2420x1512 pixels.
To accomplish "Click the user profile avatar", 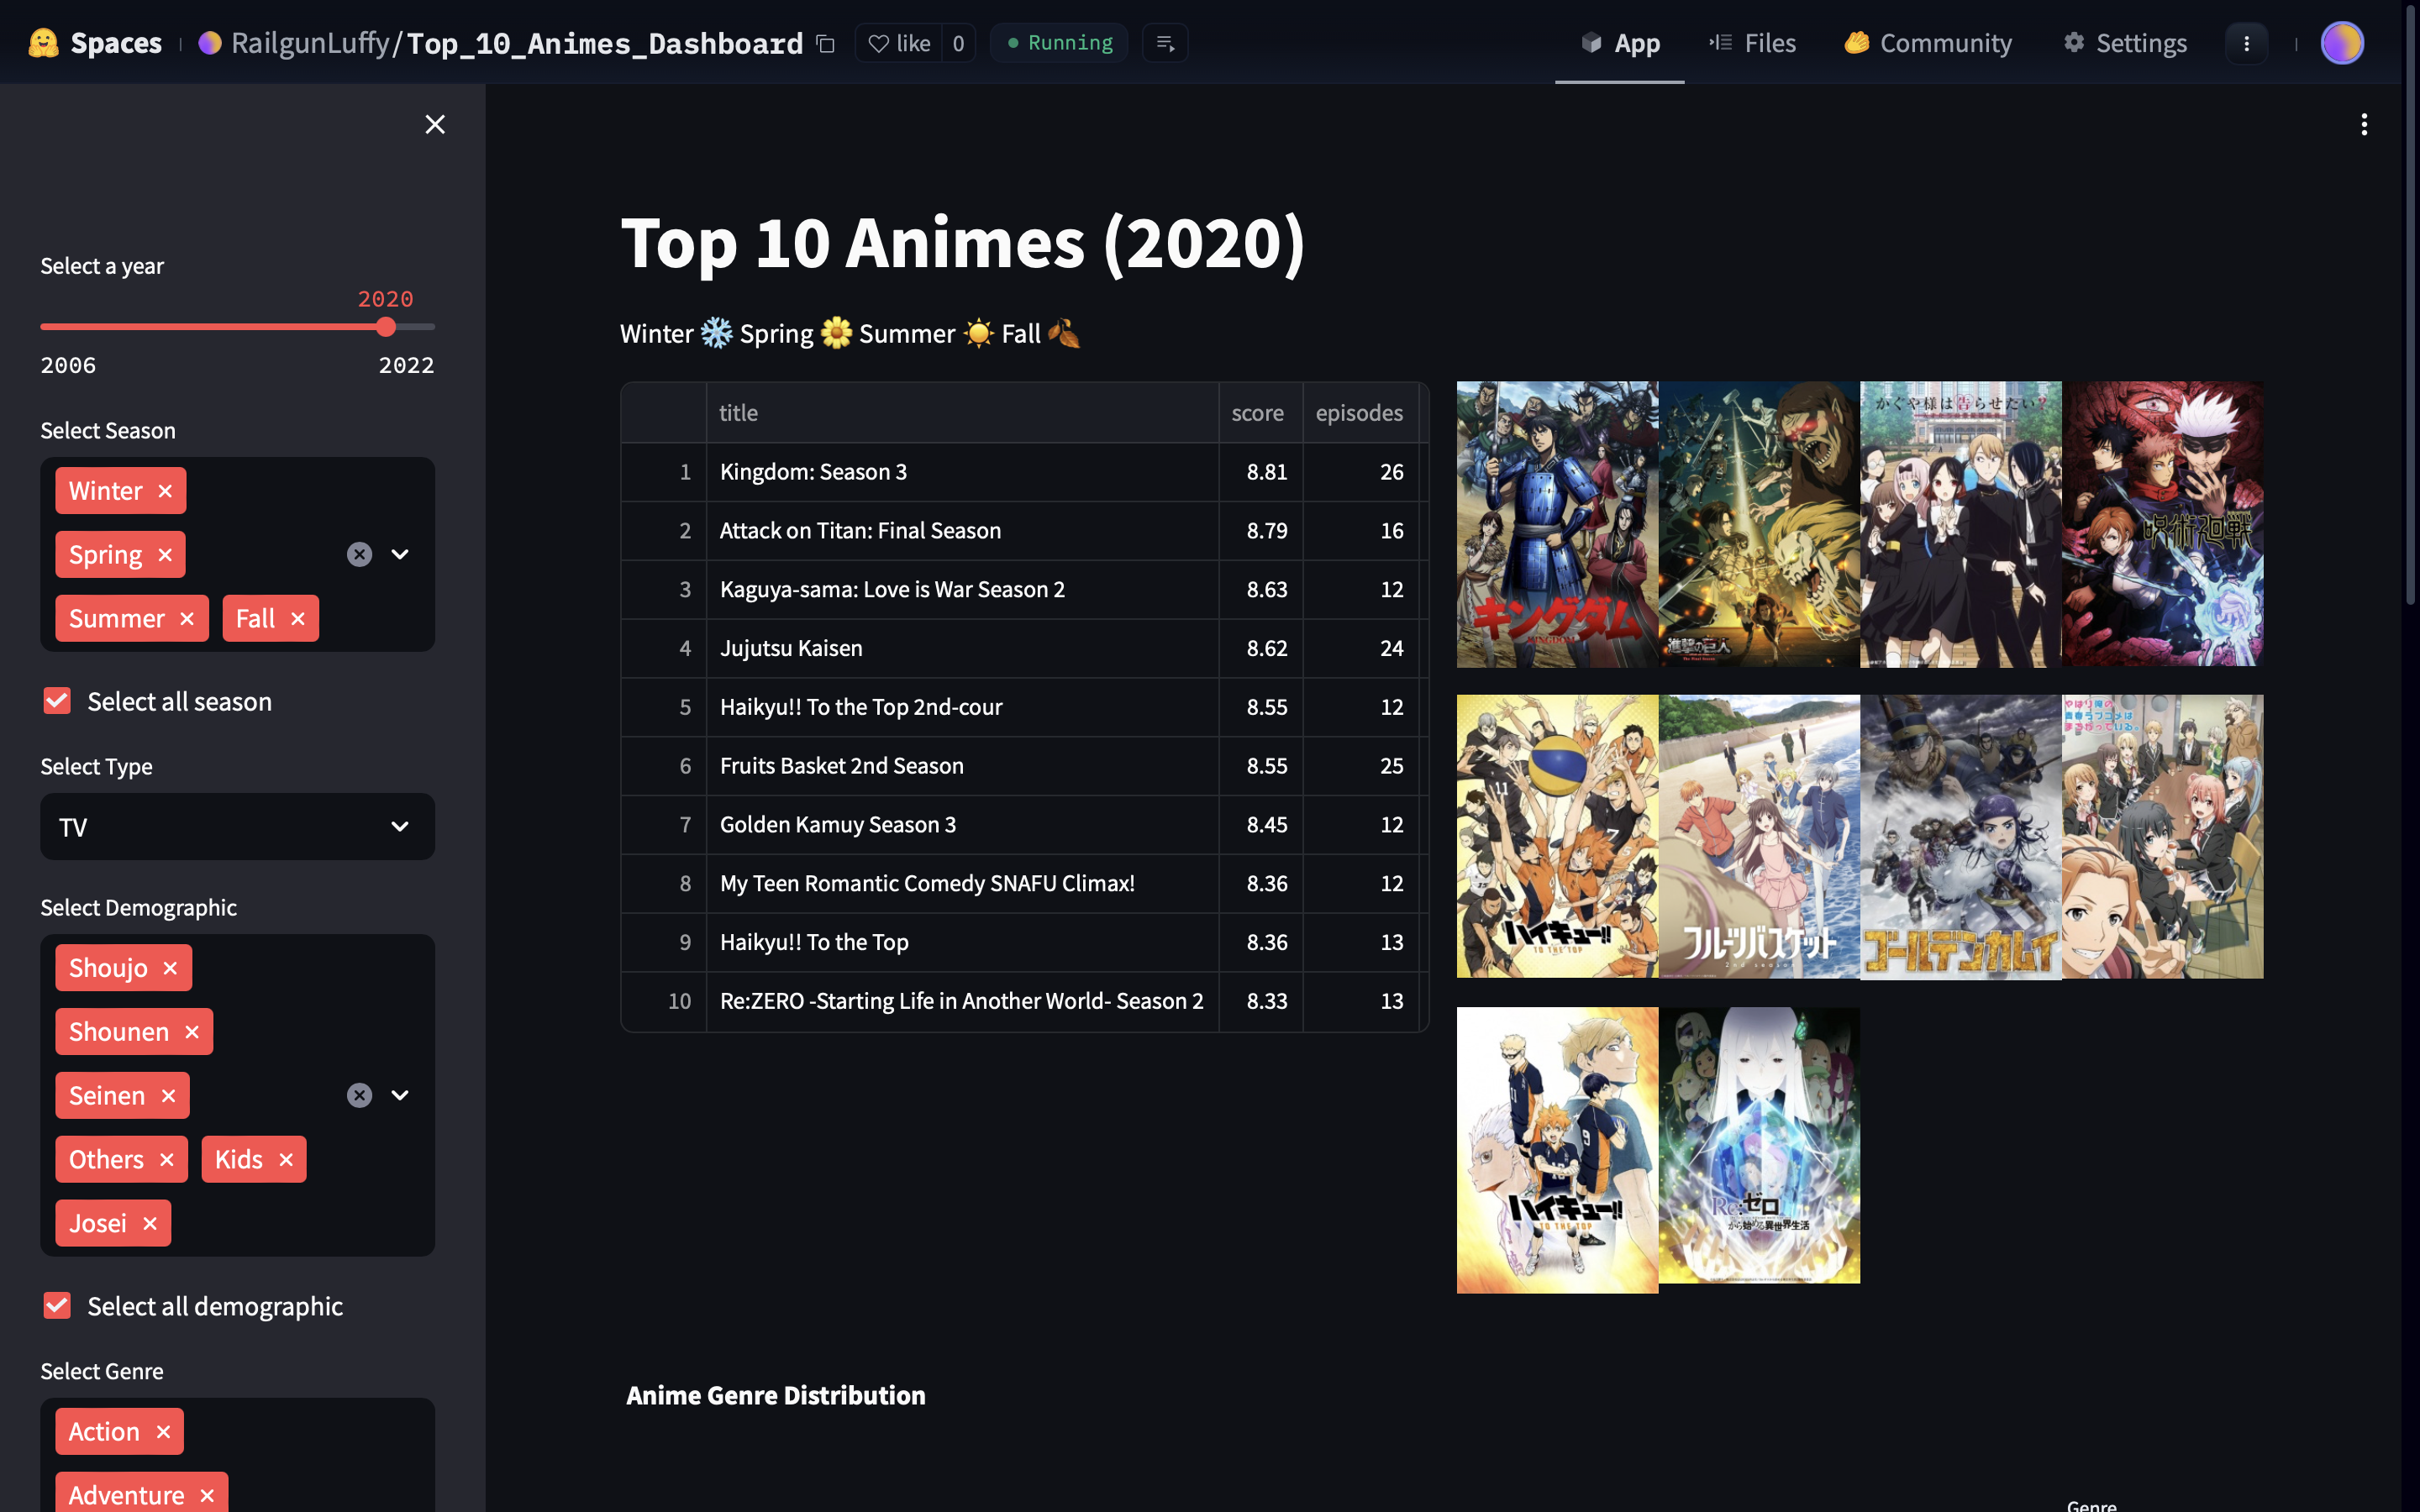I will pyautogui.click(x=2342, y=43).
